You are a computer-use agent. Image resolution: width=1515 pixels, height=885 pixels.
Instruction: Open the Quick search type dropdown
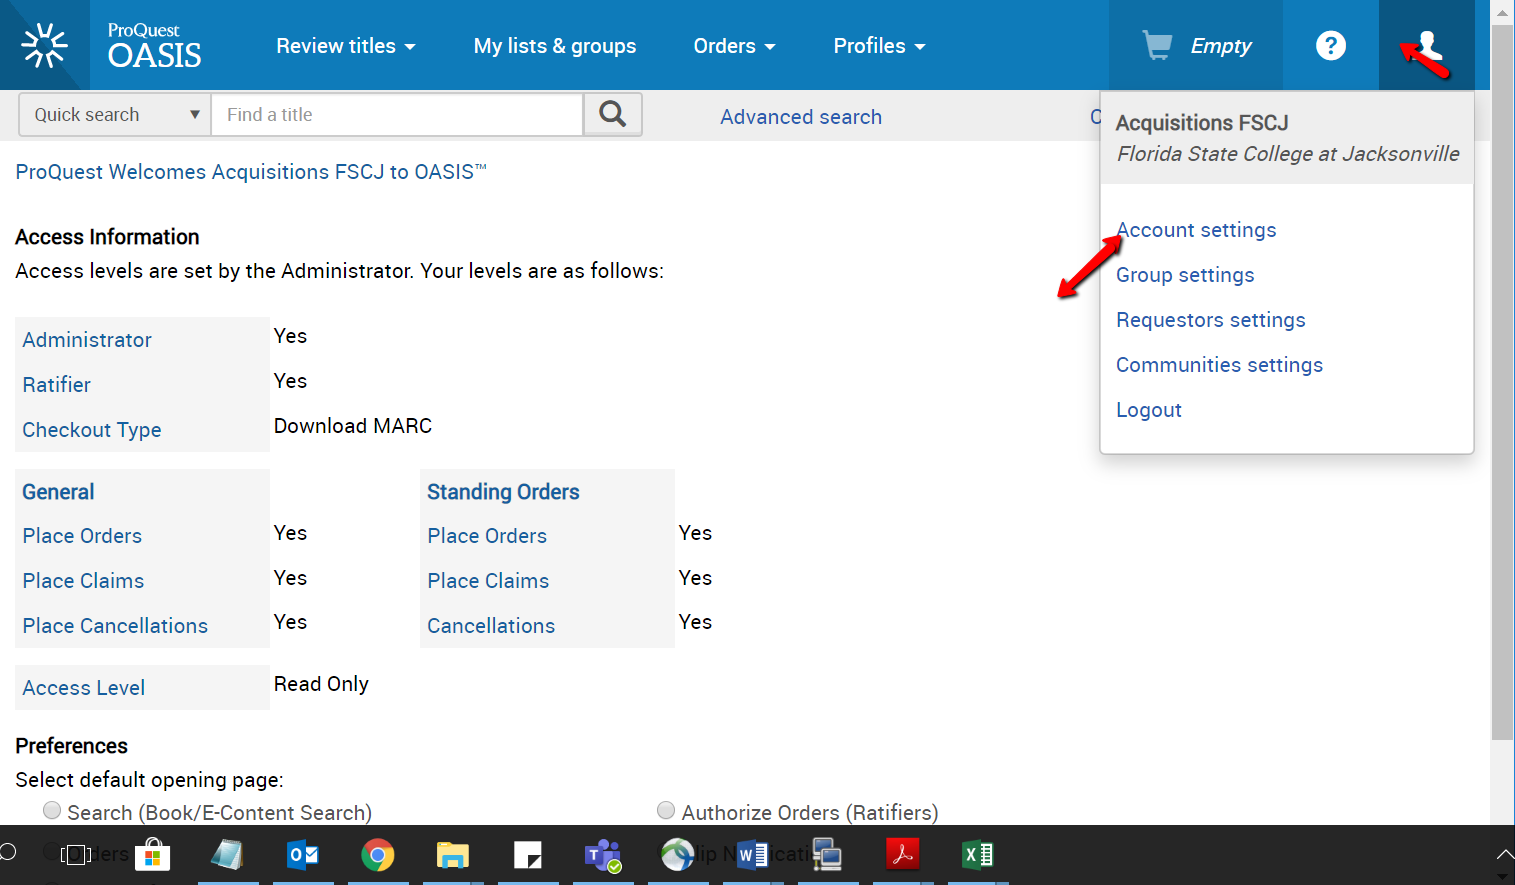click(115, 115)
